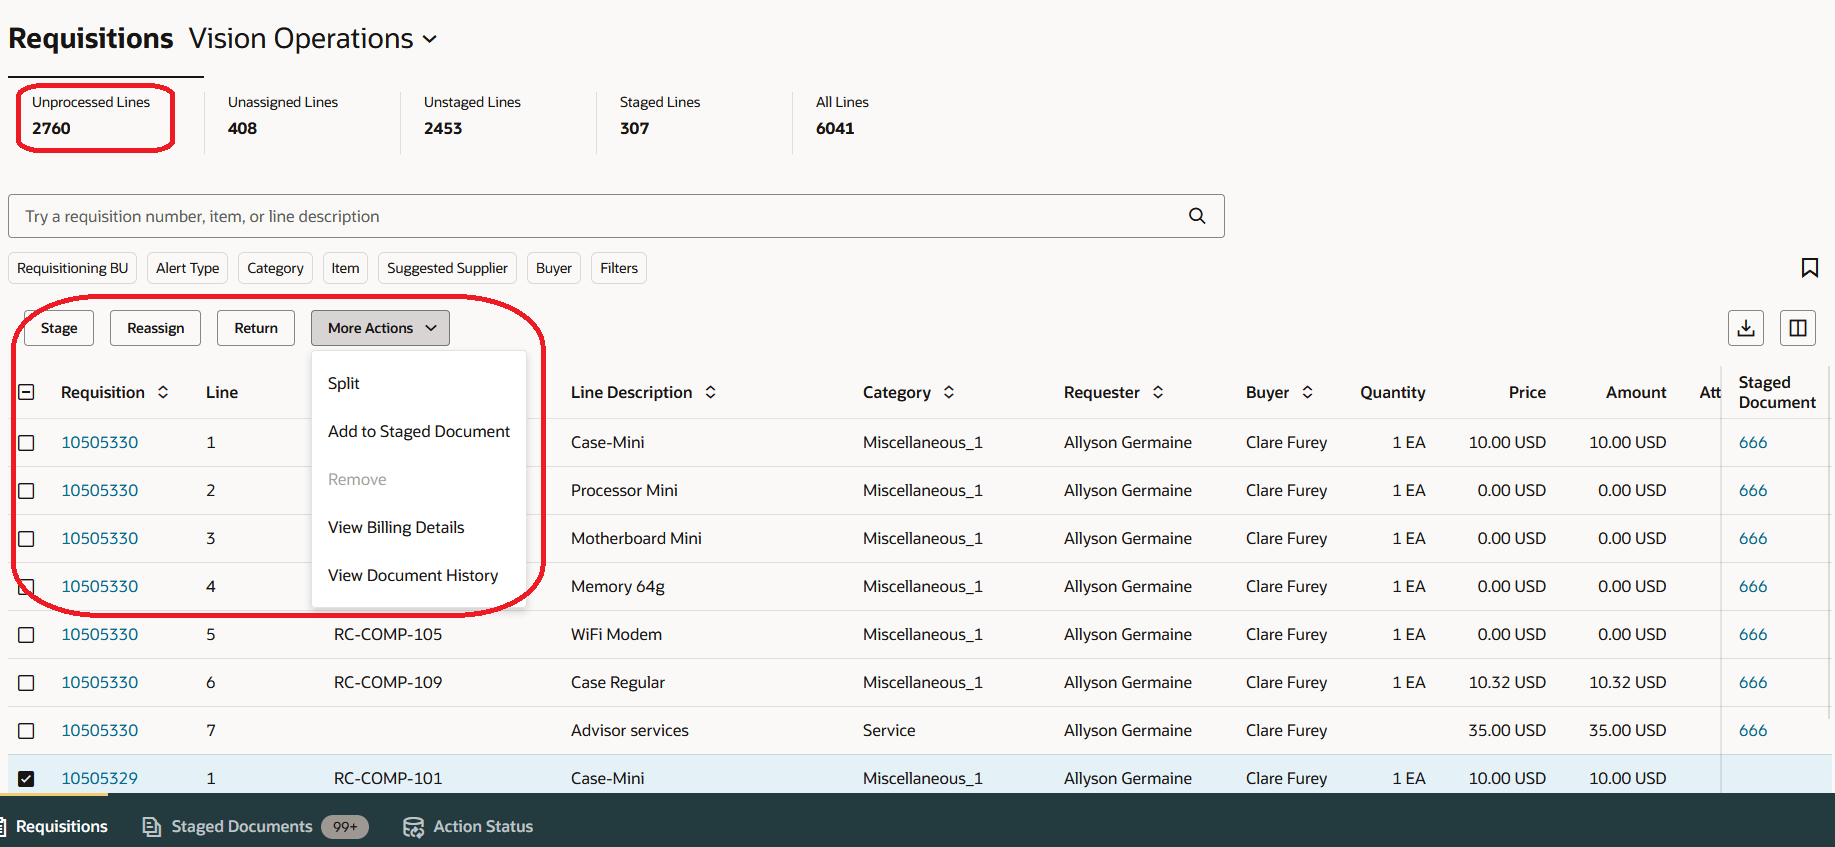Viewport: 1835px width, 847px height.
Task: Click the Memory 64g line description
Action: 618,587
